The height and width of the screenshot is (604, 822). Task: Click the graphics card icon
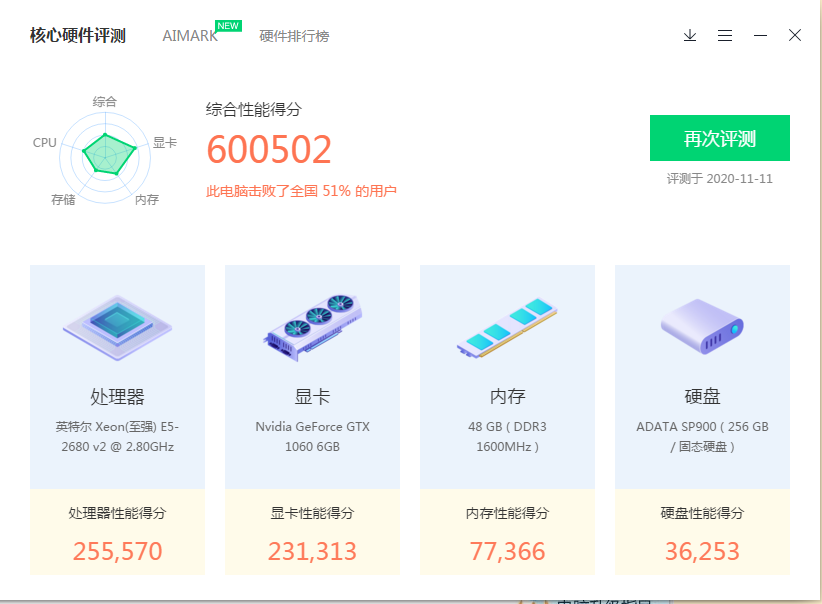click(x=312, y=327)
